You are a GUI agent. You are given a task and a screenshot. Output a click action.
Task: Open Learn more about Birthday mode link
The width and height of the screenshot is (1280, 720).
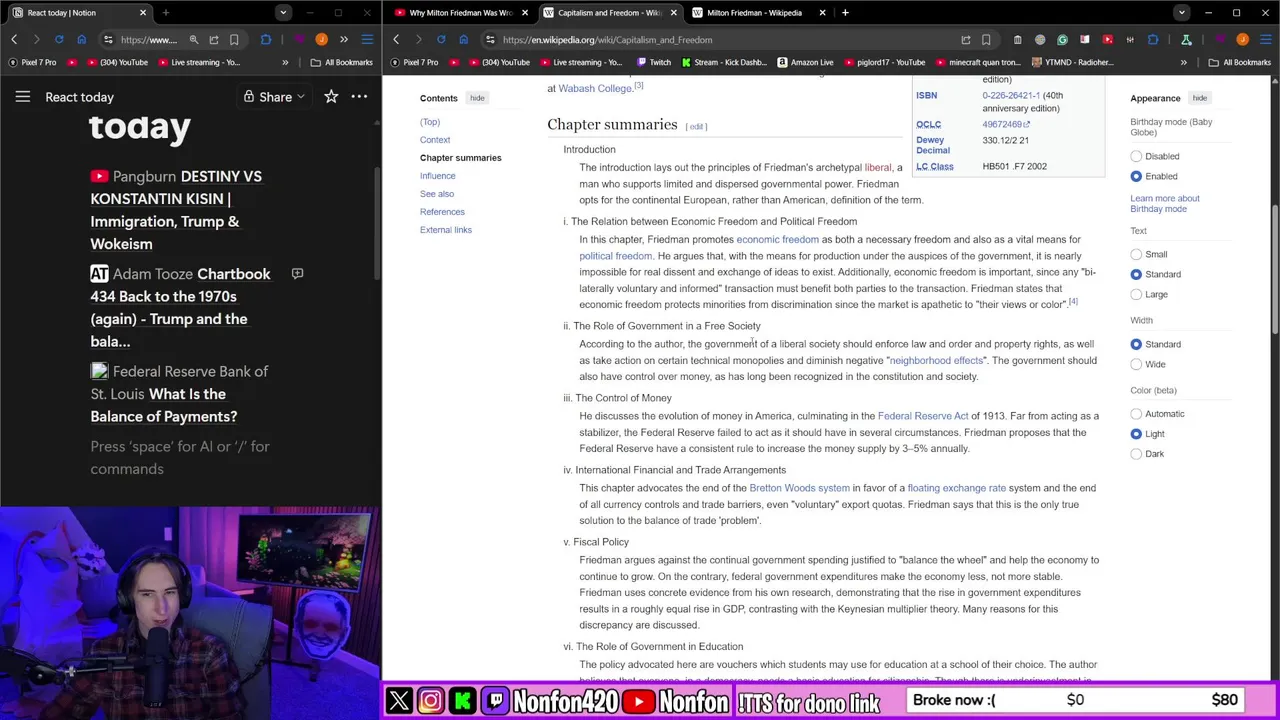coord(1164,204)
